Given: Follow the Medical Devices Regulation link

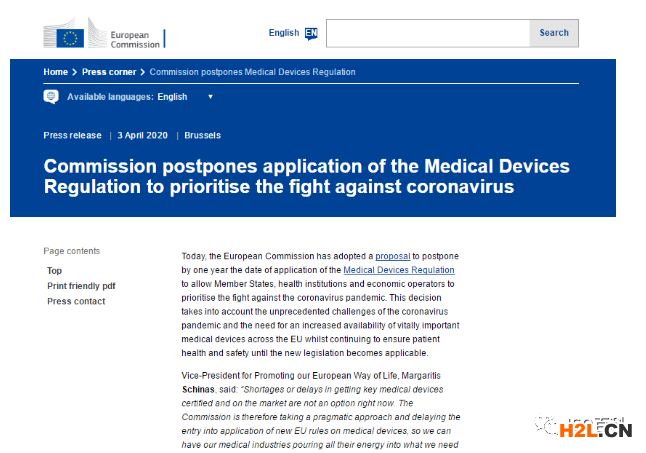Looking at the screenshot, I should point(398,270).
